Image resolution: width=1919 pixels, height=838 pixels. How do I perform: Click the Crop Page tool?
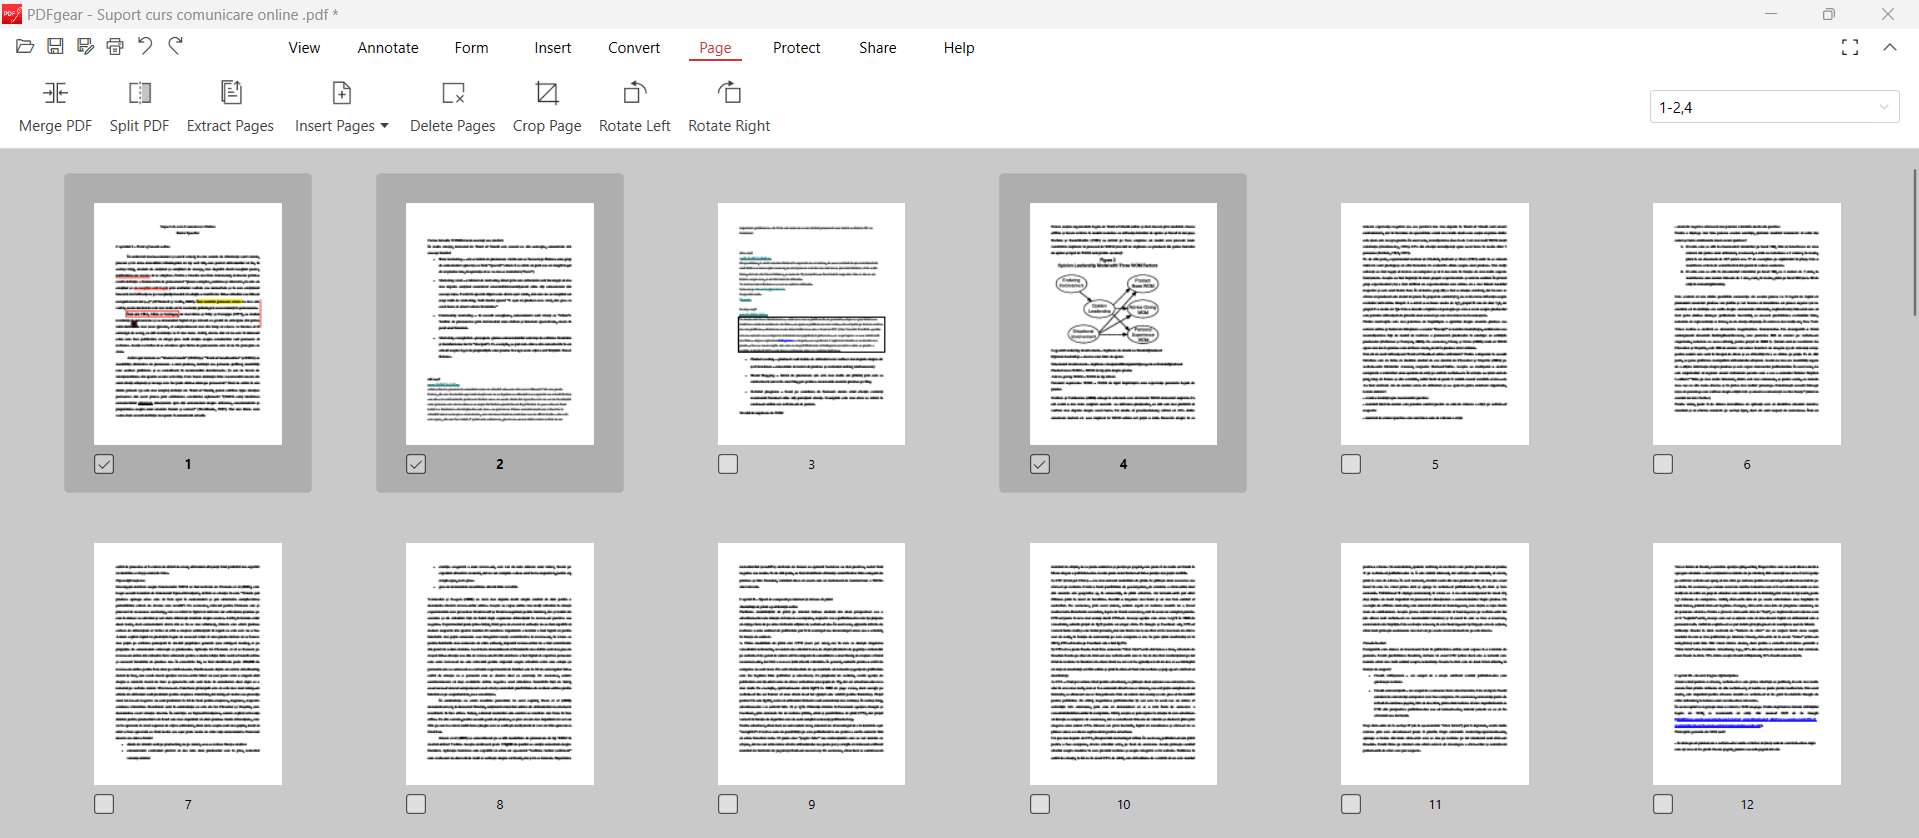click(x=547, y=107)
